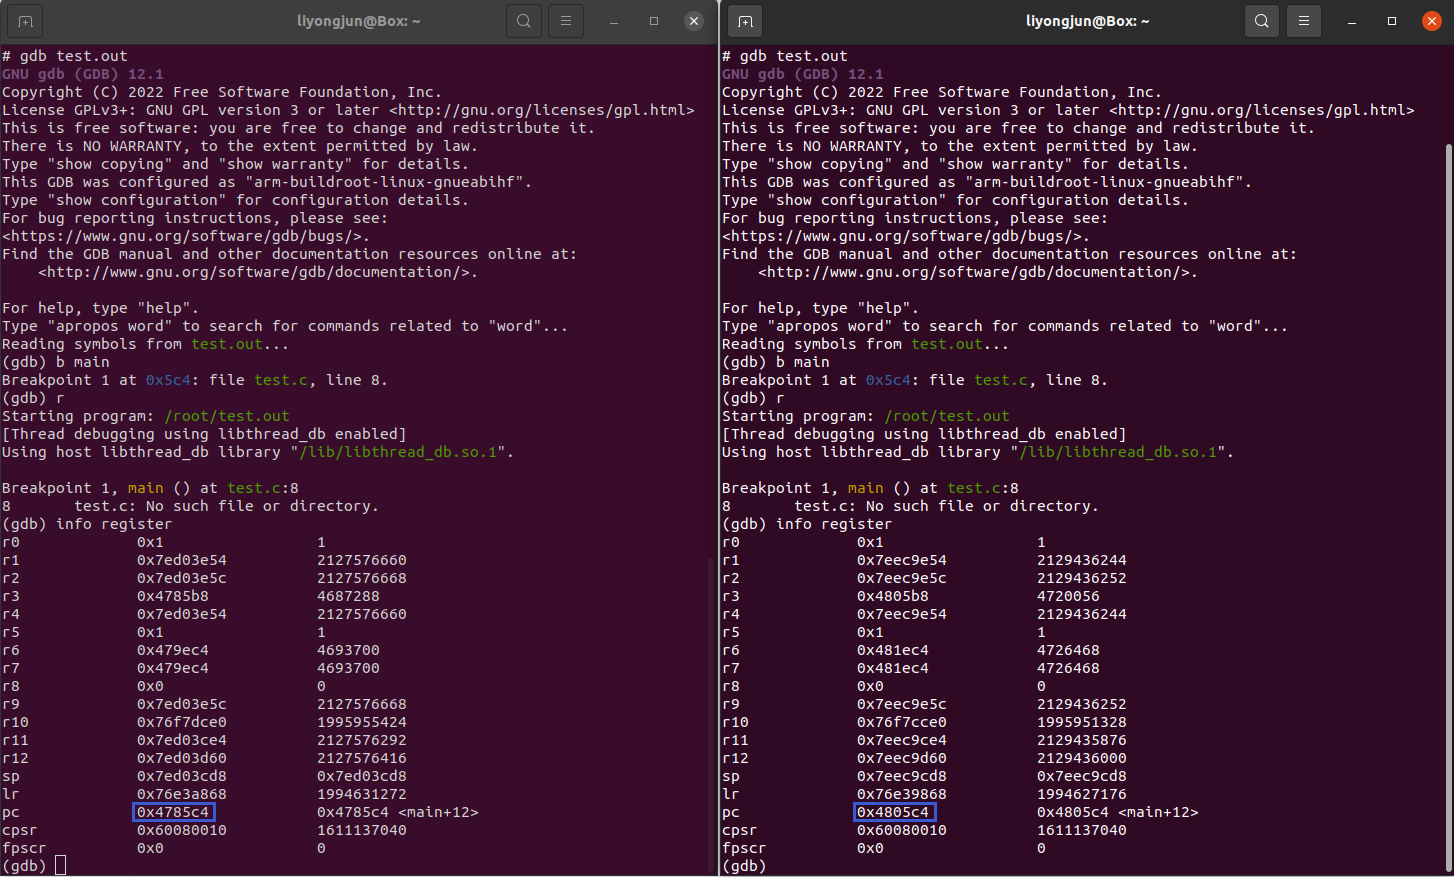Click 'GNU gdb (GDB) 12.1' in left terminal
This screenshot has height=877, width=1454.
click(x=83, y=74)
